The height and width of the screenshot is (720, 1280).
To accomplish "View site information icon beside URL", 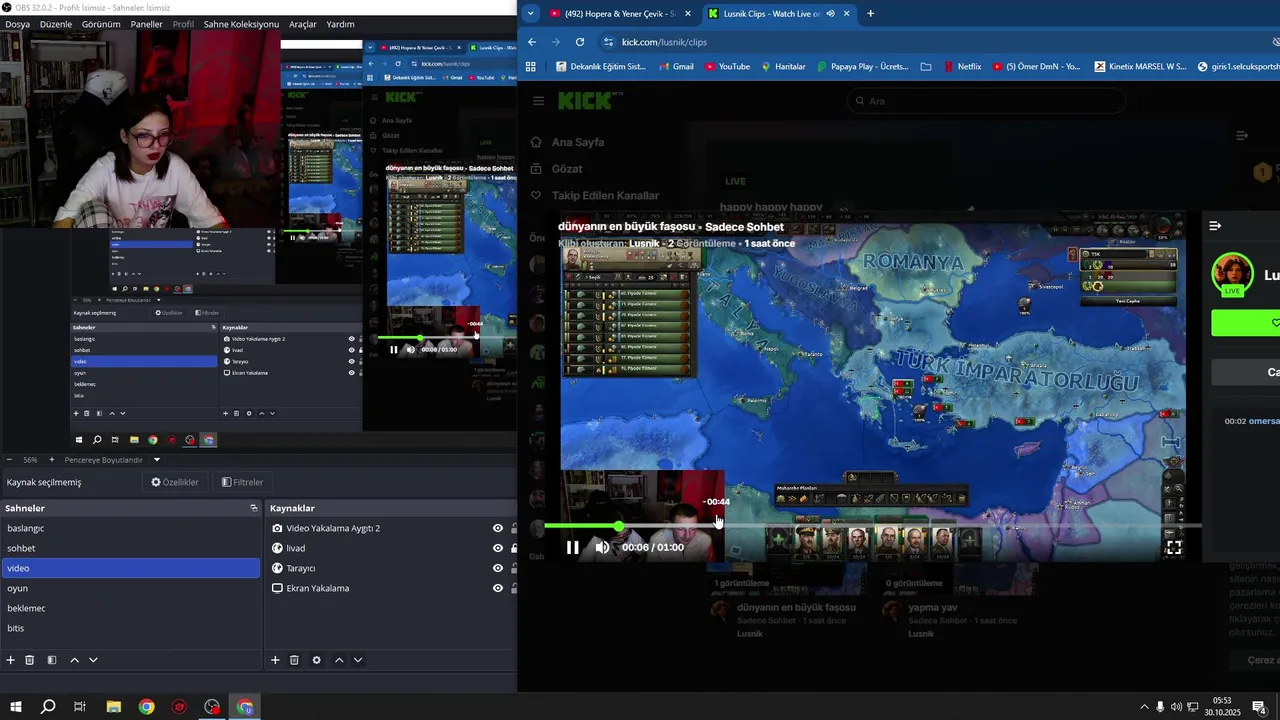I will click(x=608, y=42).
